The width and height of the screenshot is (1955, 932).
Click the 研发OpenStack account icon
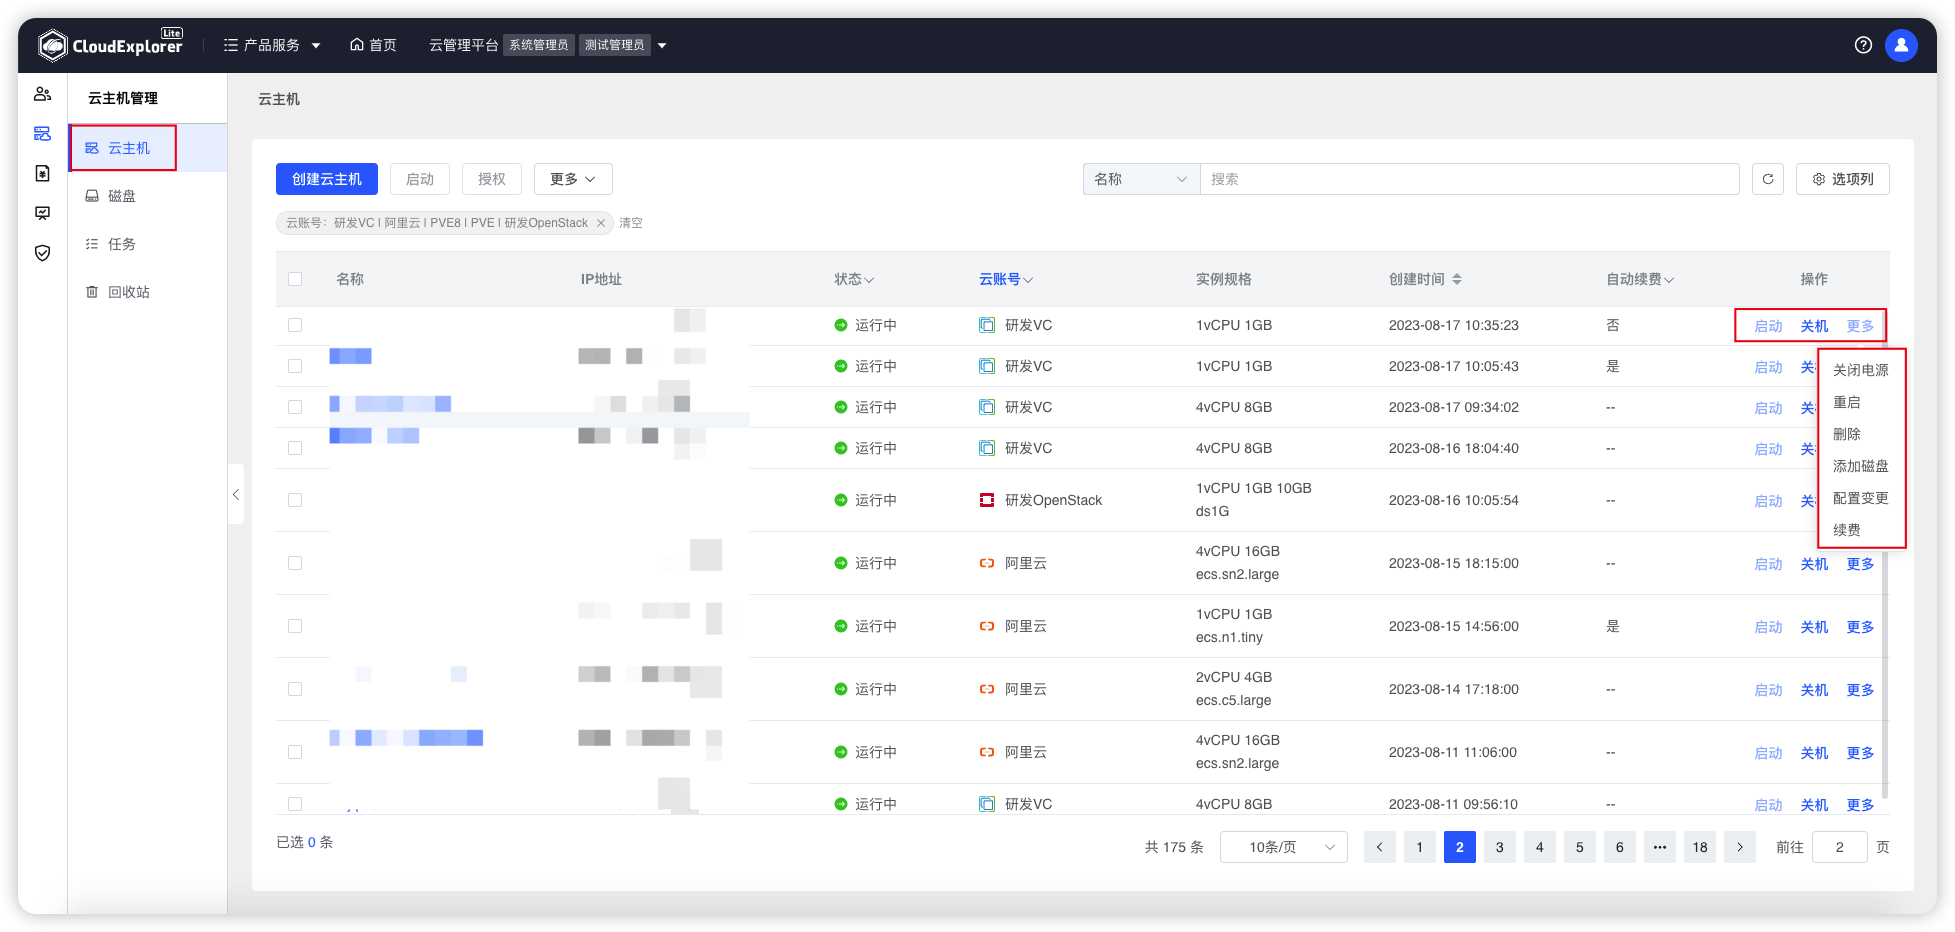tap(987, 500)
